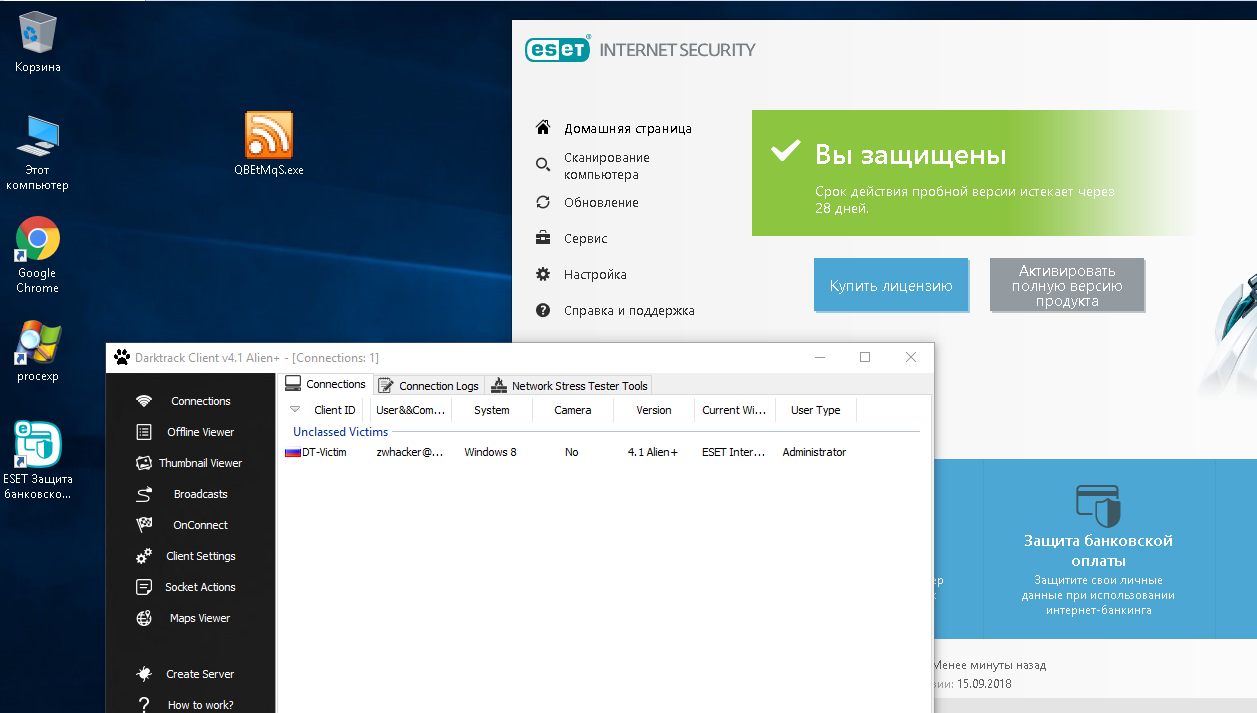Image resolution: width=1257 pixels, height=713 pixels.
Task: Sort by the Current Wi... column header
Action: (735, 410)
